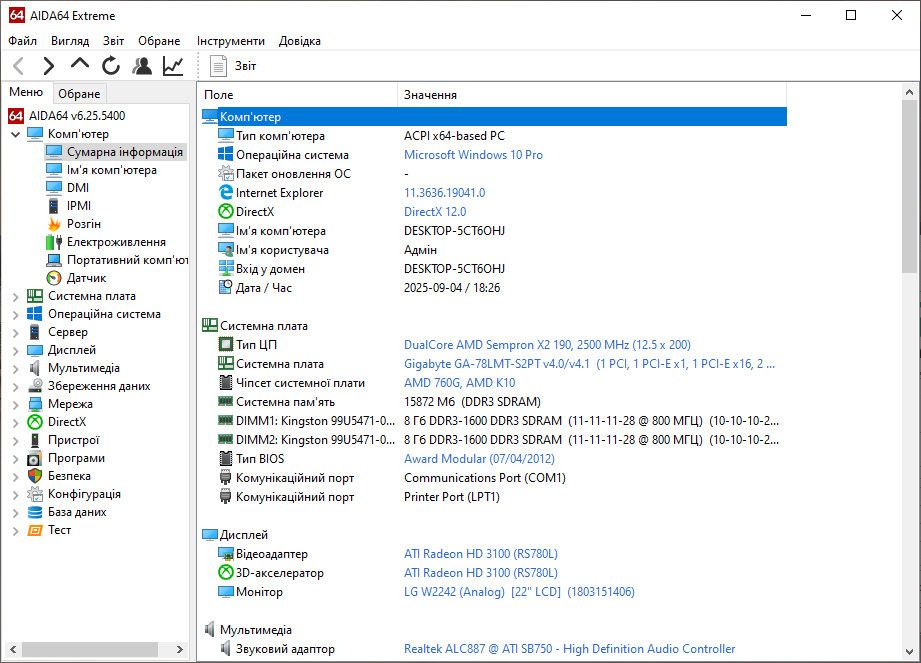The width and height of the screenshot is (921, 663).
Task: Click the Електроживлення battery icon
Action: [x=54, y=242]
